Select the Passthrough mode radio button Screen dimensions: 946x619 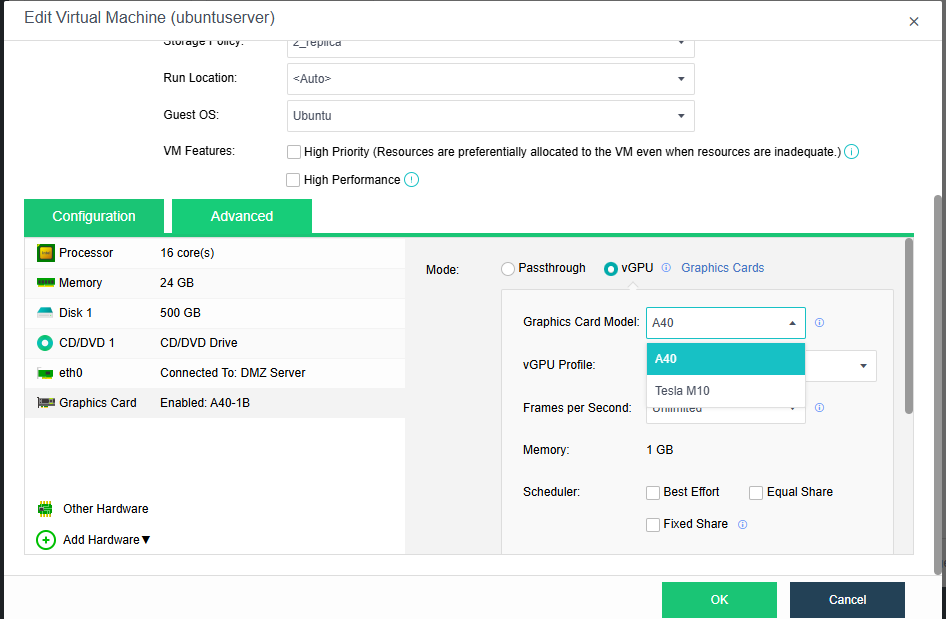(508, 268)
